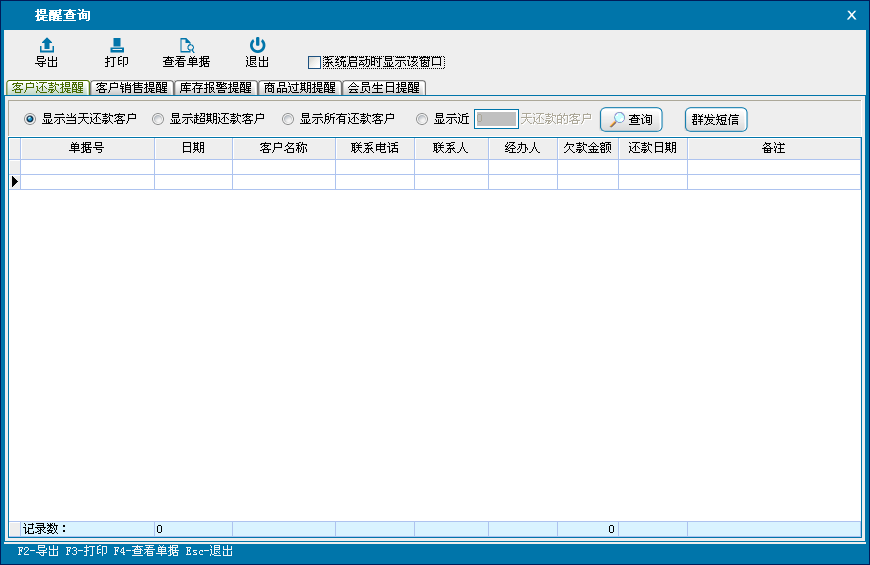Click the 群发短信 button

tap(716, 119)
